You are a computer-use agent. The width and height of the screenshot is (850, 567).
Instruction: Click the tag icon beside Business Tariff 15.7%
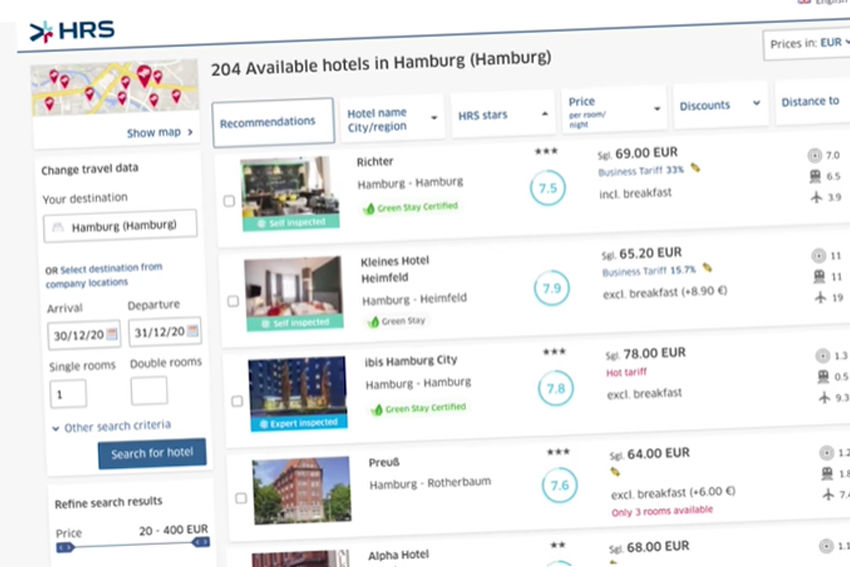pos(707,267)
